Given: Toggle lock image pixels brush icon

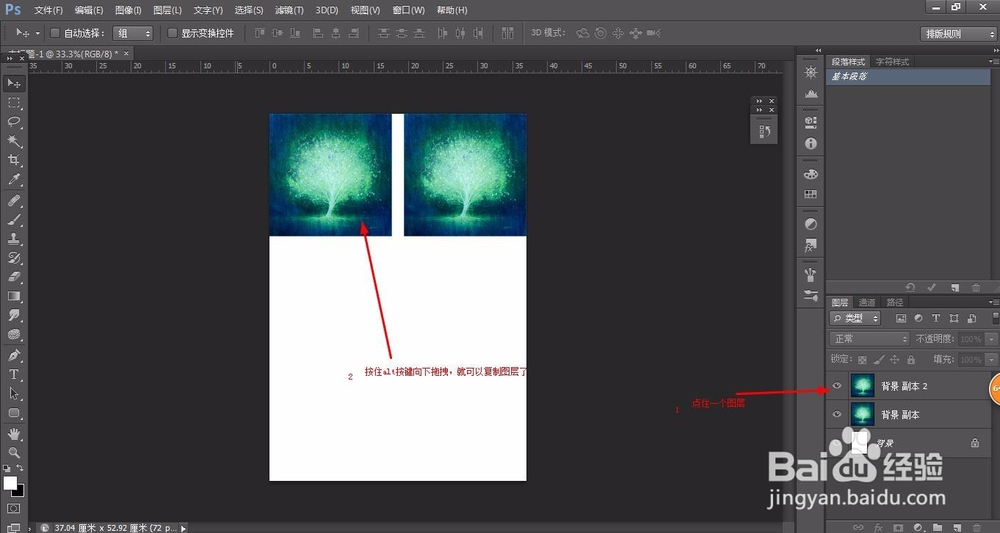Looking at the screenshot, I should click(x=879, y=360).
